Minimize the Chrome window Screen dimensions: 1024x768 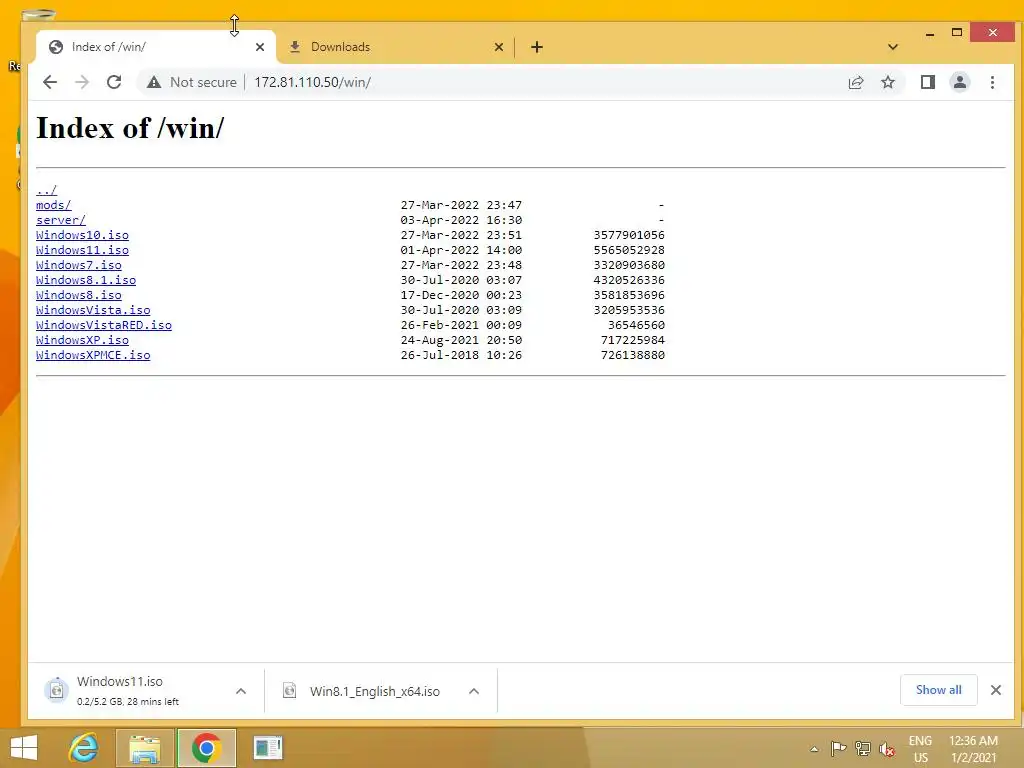(x=930, y=33)
